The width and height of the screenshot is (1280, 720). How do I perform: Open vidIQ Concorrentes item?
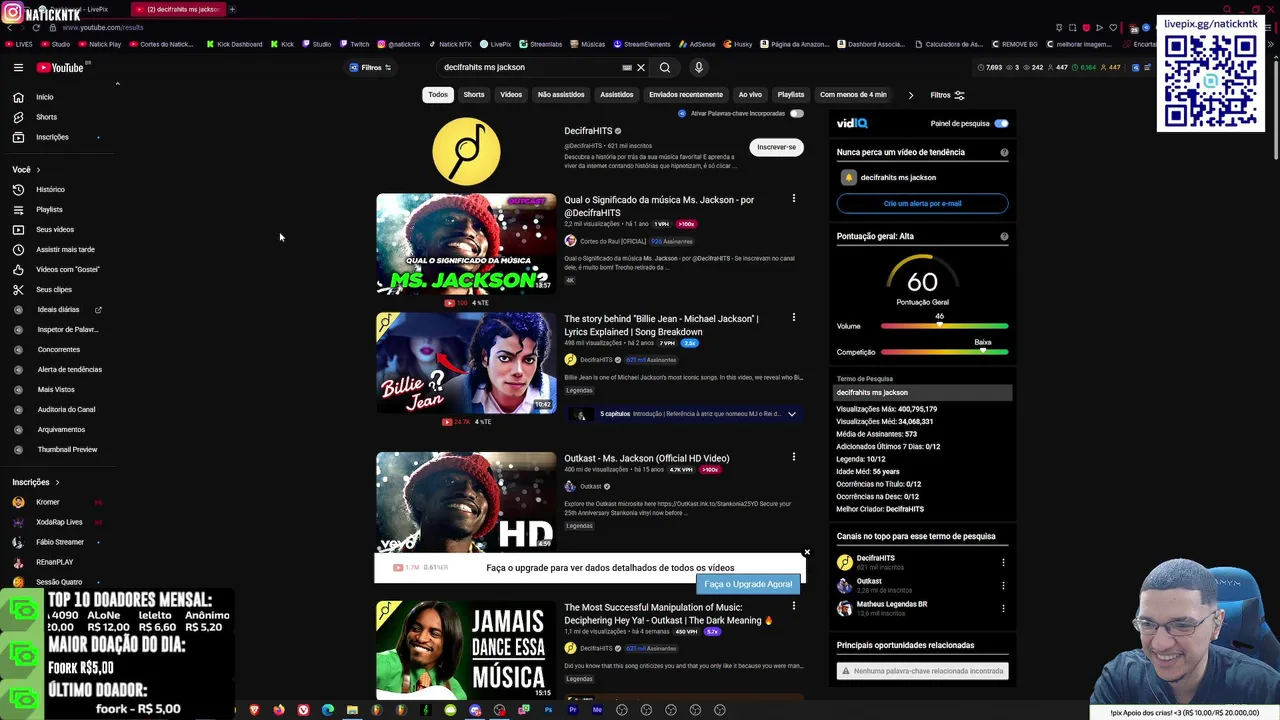click(58, 349)
